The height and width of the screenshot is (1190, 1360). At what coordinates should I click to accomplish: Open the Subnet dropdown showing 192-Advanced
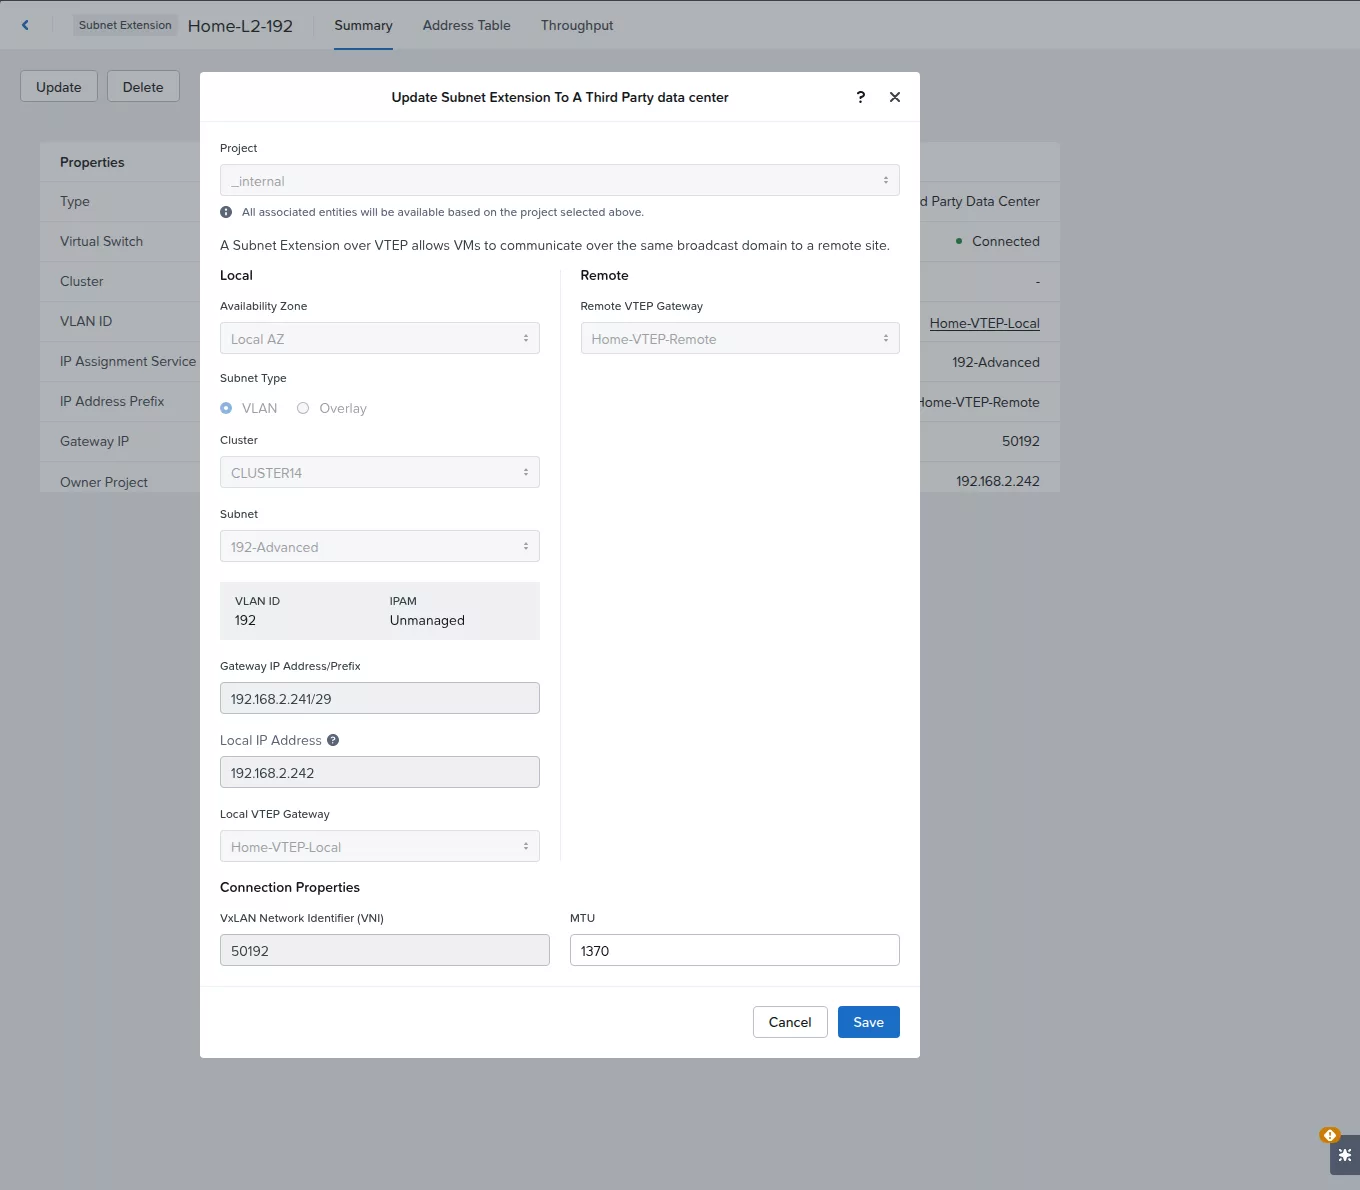click(380, 546)
